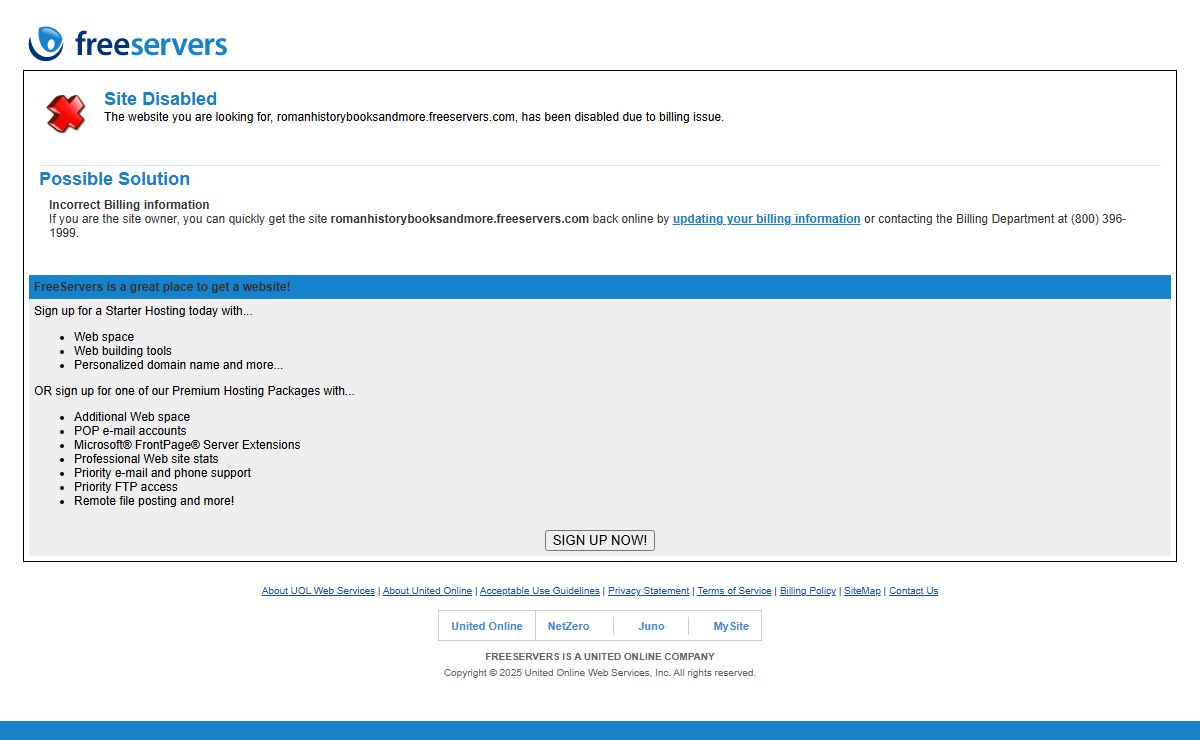Click the Possible Solution heading
The image size is (1200, 740).
(114, 179)
